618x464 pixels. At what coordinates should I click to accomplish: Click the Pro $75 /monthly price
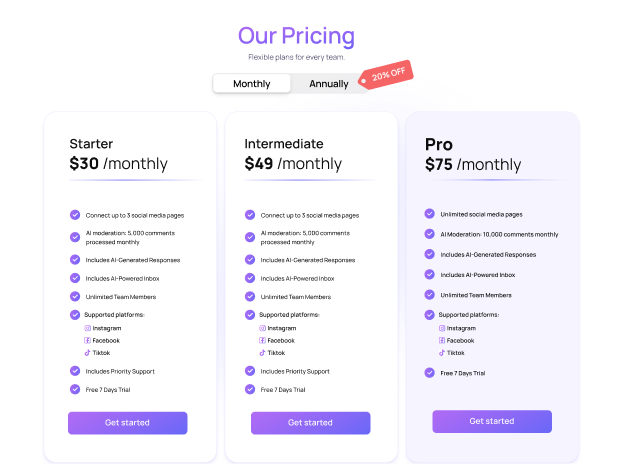472,165
